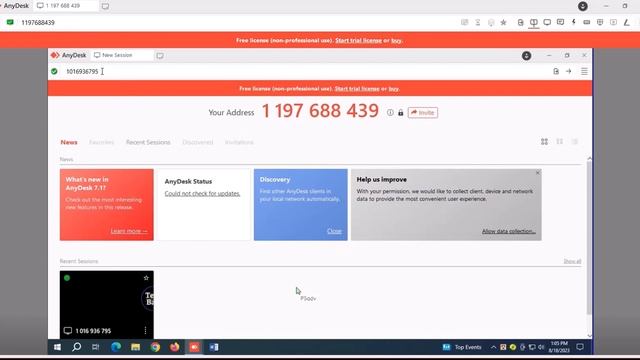The width and height of the screenshot is (640, 360).
Task: Favorite the 1 016 936 795 session star
Action: pyautogui.click(x=146, y=278)
